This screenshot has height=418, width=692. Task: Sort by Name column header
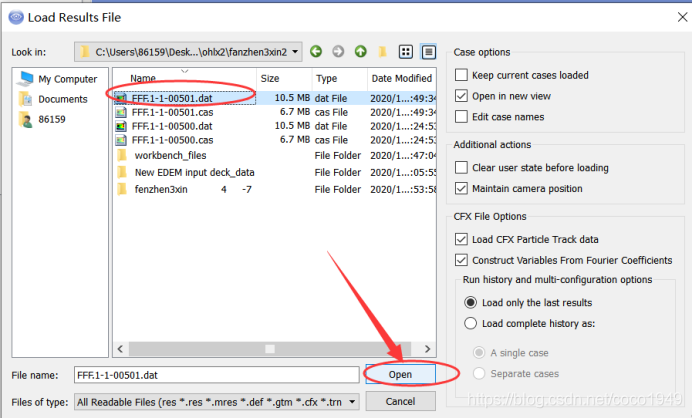pyautogui.click(x=143, y=79)
